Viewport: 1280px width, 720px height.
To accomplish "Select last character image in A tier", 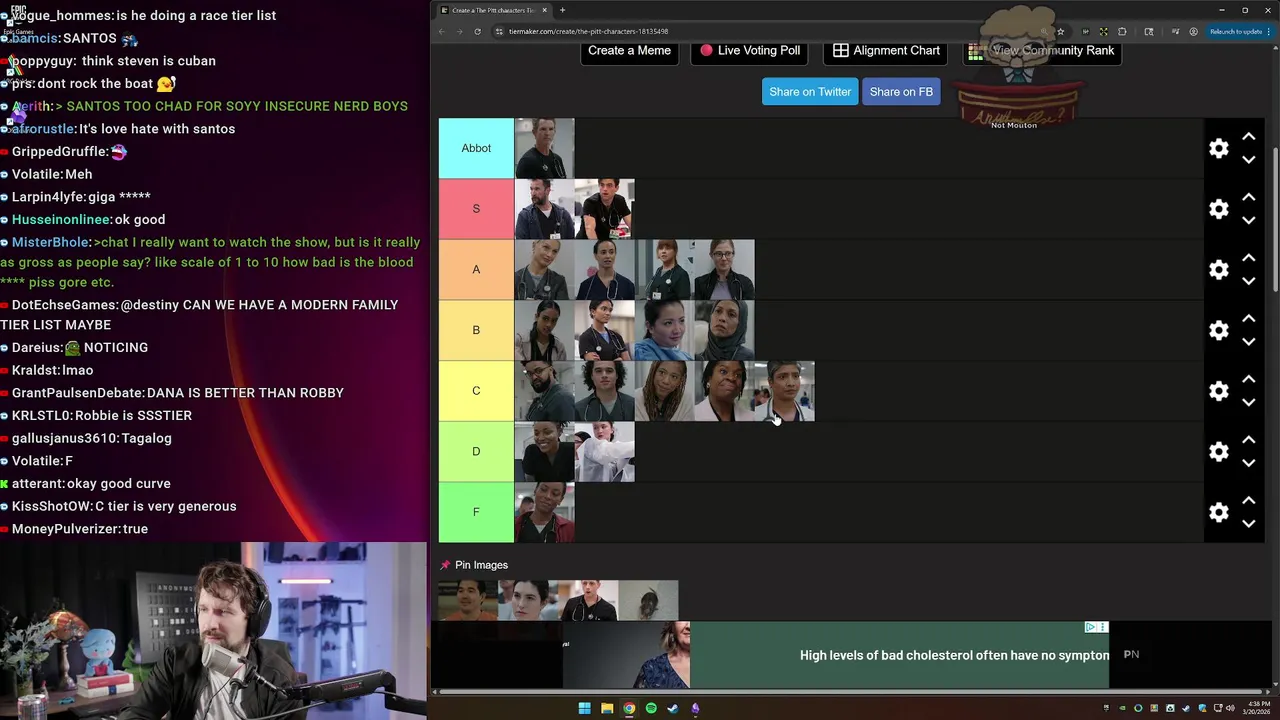I will tap(725, 270).
